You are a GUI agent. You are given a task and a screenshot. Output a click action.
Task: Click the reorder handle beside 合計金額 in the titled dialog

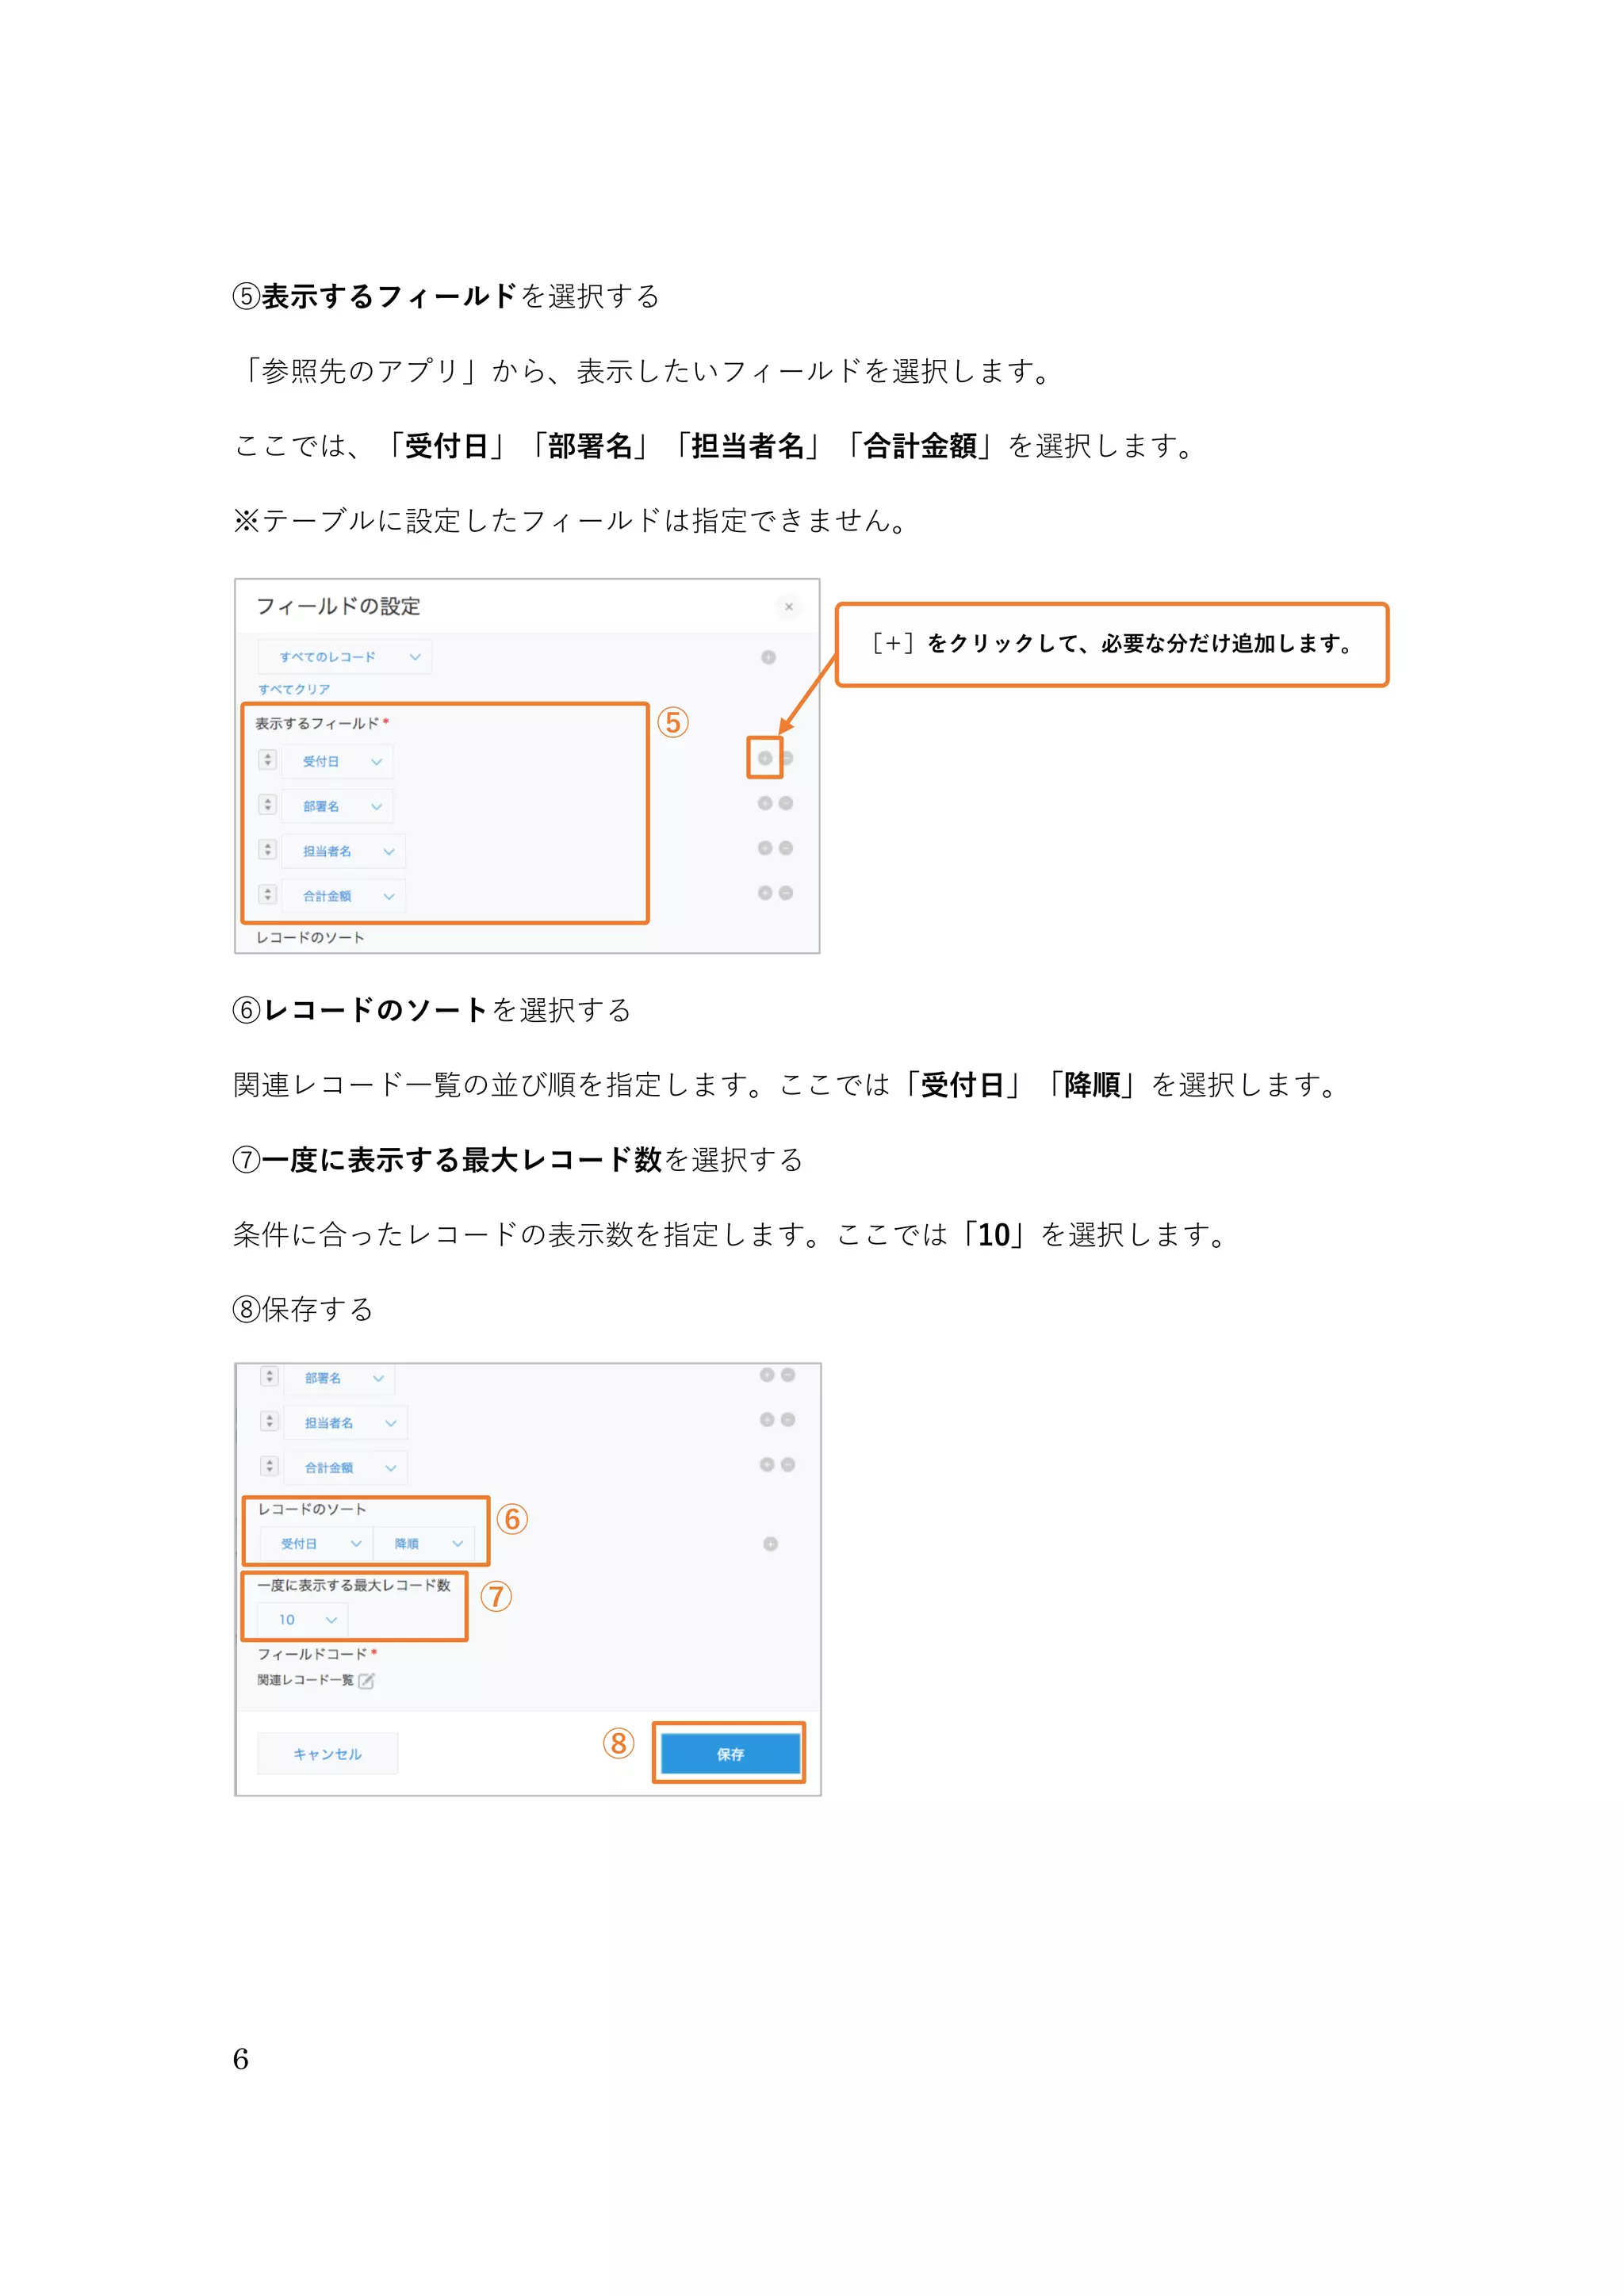click(x=267, y=895)
